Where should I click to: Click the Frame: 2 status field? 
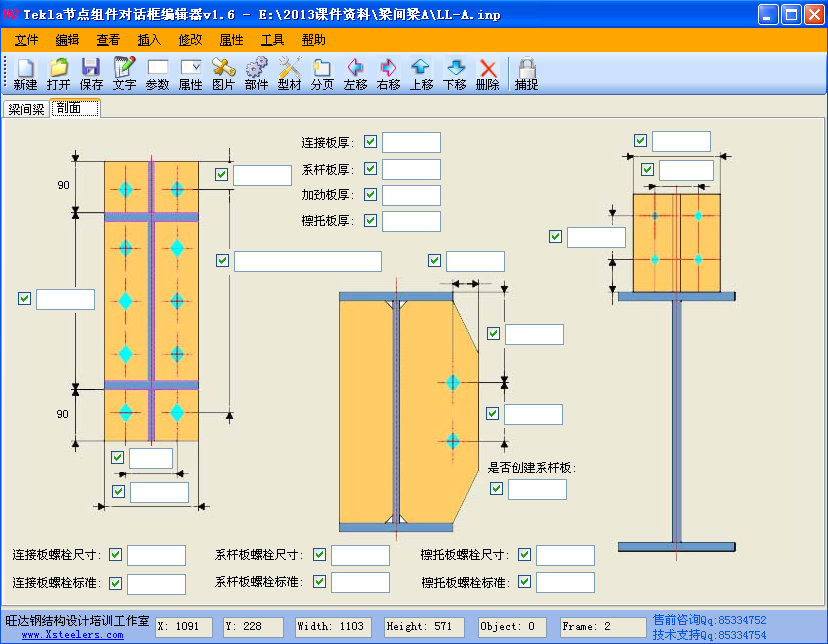coord(603,627)
